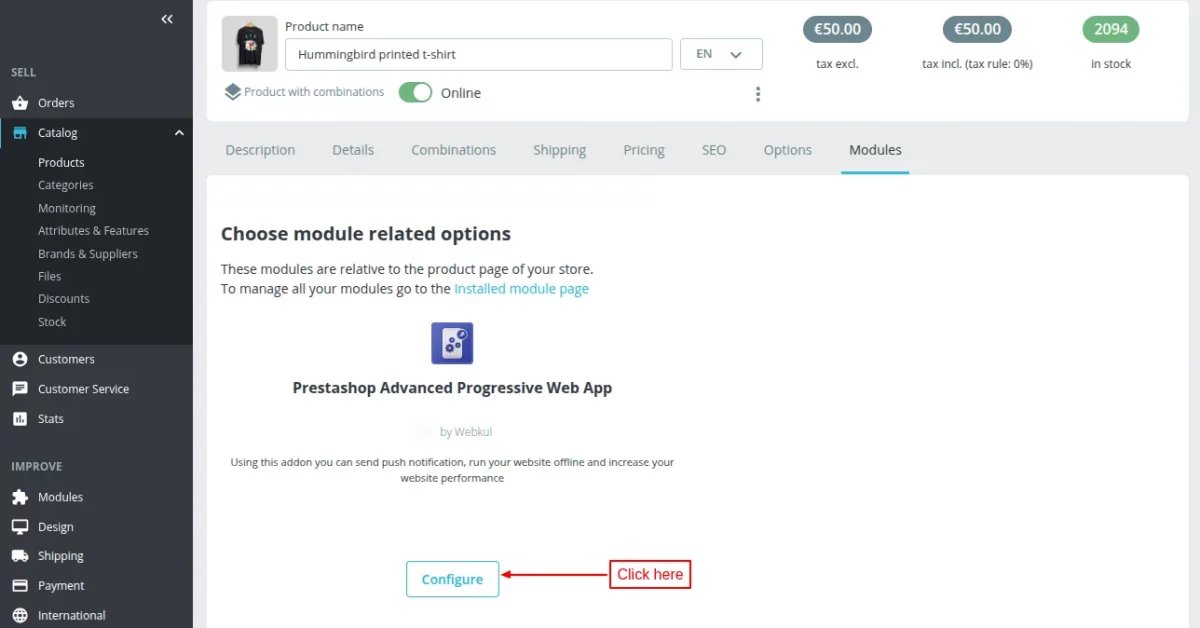Click the Shipping truck icon
This screenshot has height=628, width=1200.
20,556
